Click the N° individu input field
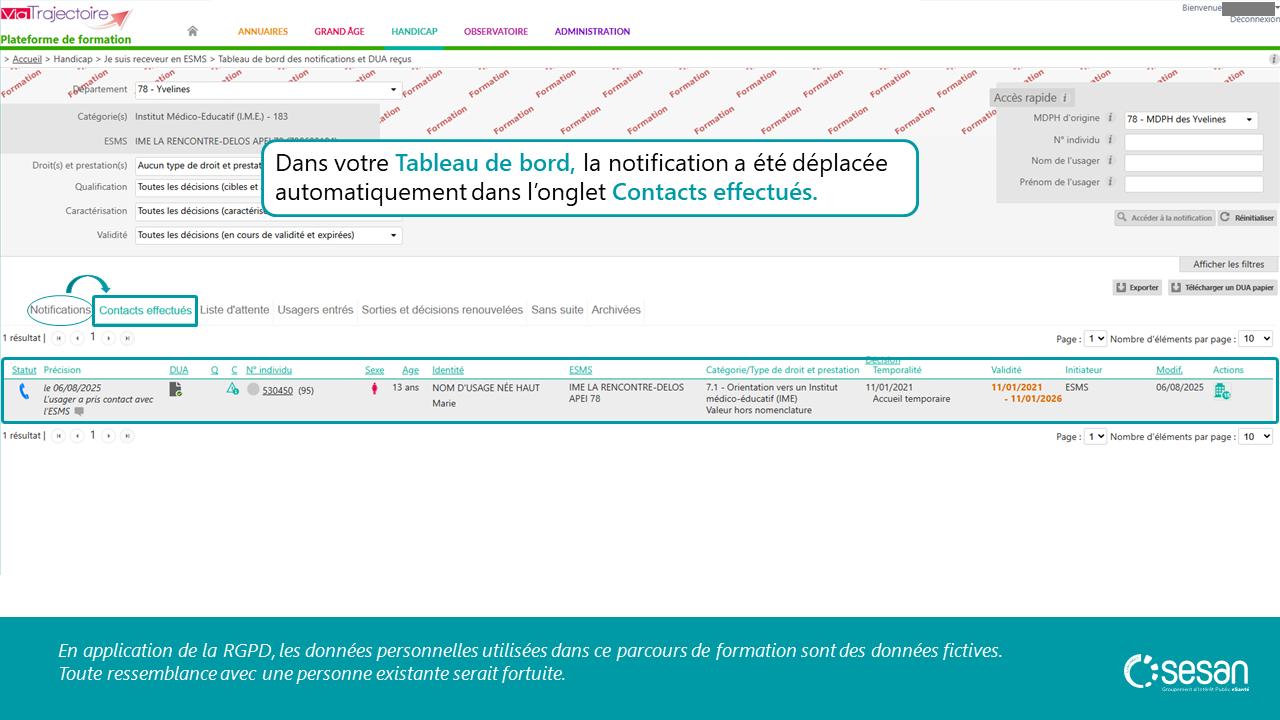Viewport: 1280px width, 720px height. (1193, 142)
